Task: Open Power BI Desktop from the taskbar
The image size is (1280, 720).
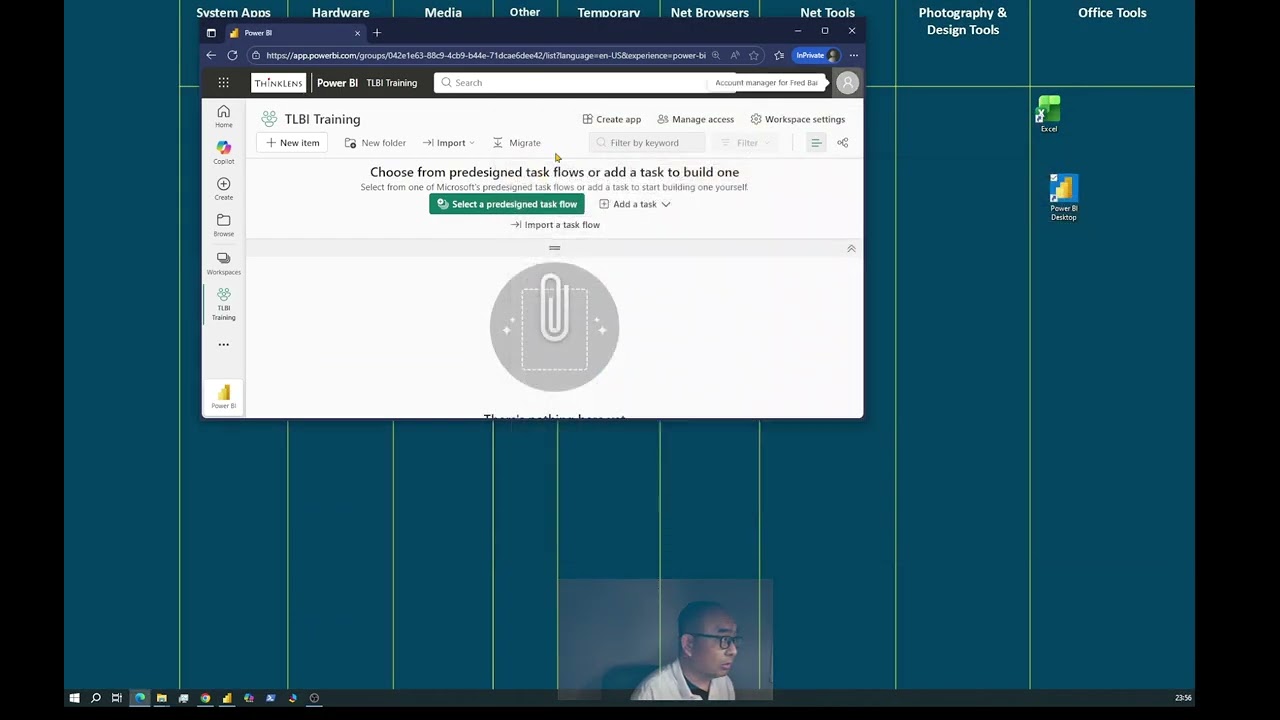Action: [x=227, y=698]
